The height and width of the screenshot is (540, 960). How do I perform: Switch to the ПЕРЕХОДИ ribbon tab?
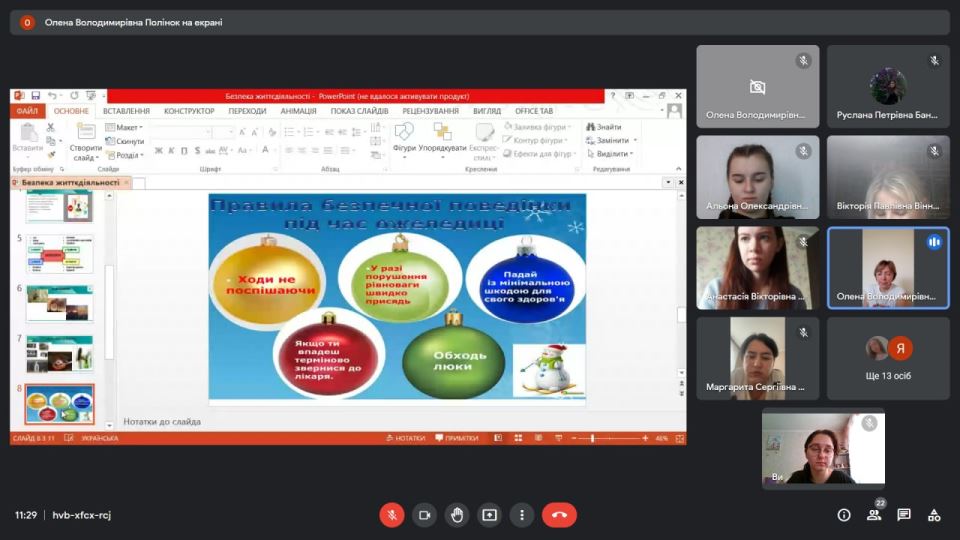click(247, 111)
